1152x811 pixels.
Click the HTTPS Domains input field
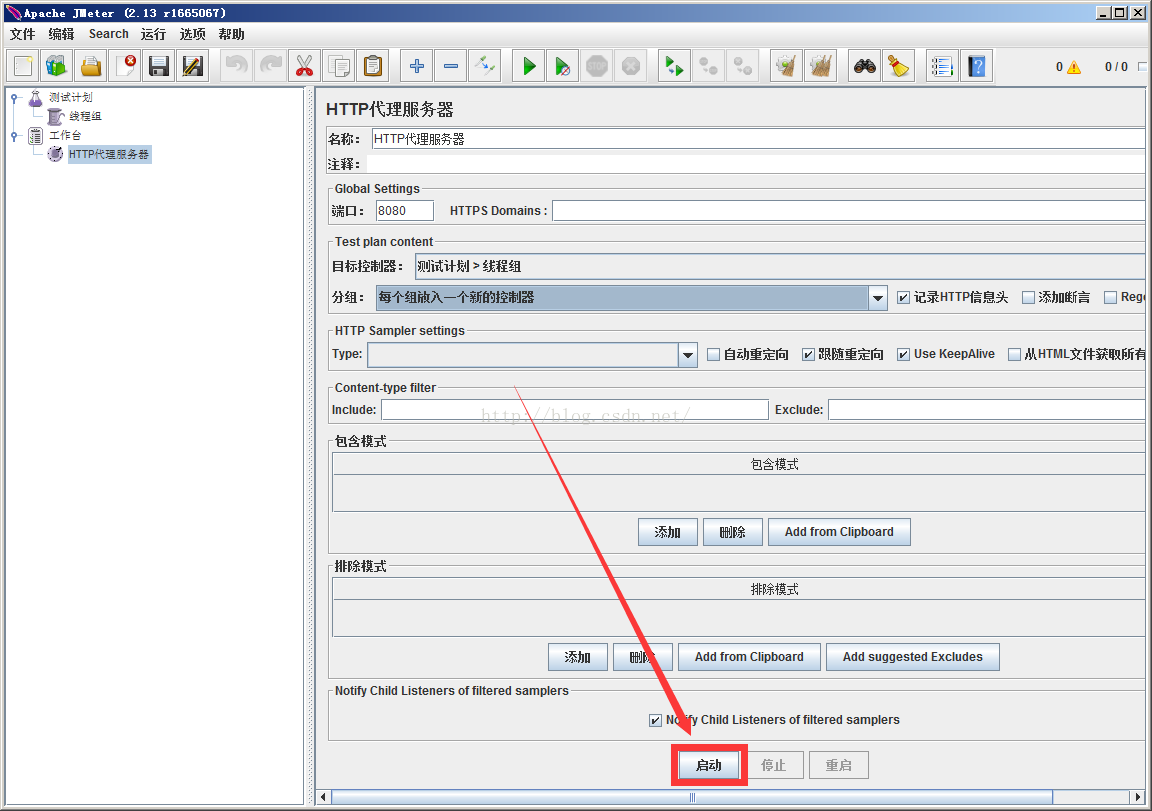(x=849, y=211)
